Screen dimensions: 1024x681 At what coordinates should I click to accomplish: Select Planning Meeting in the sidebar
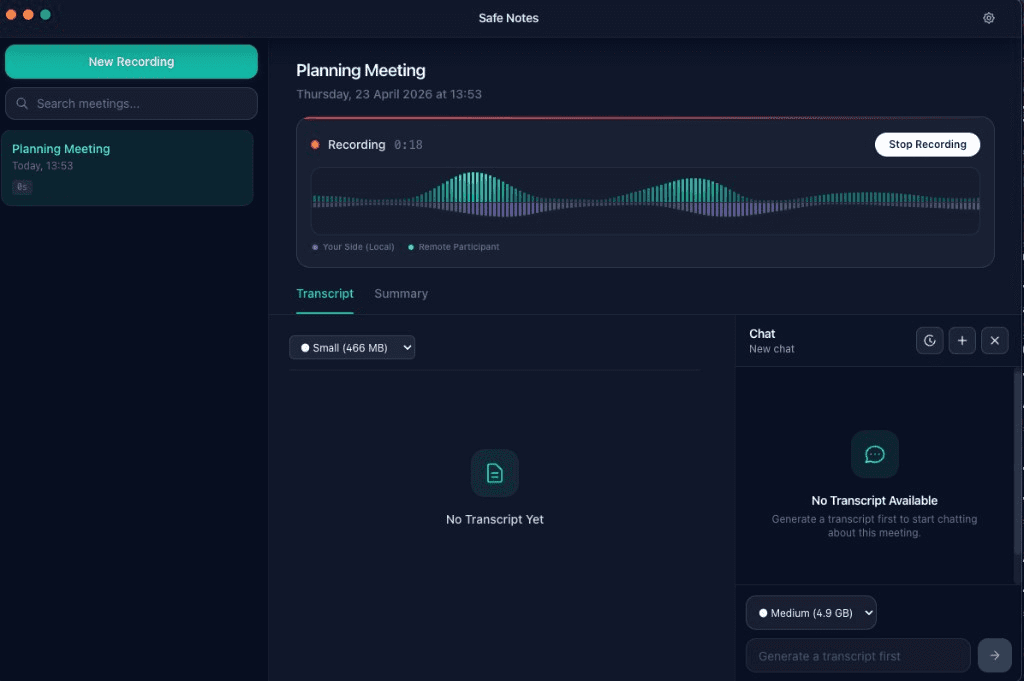127,168
